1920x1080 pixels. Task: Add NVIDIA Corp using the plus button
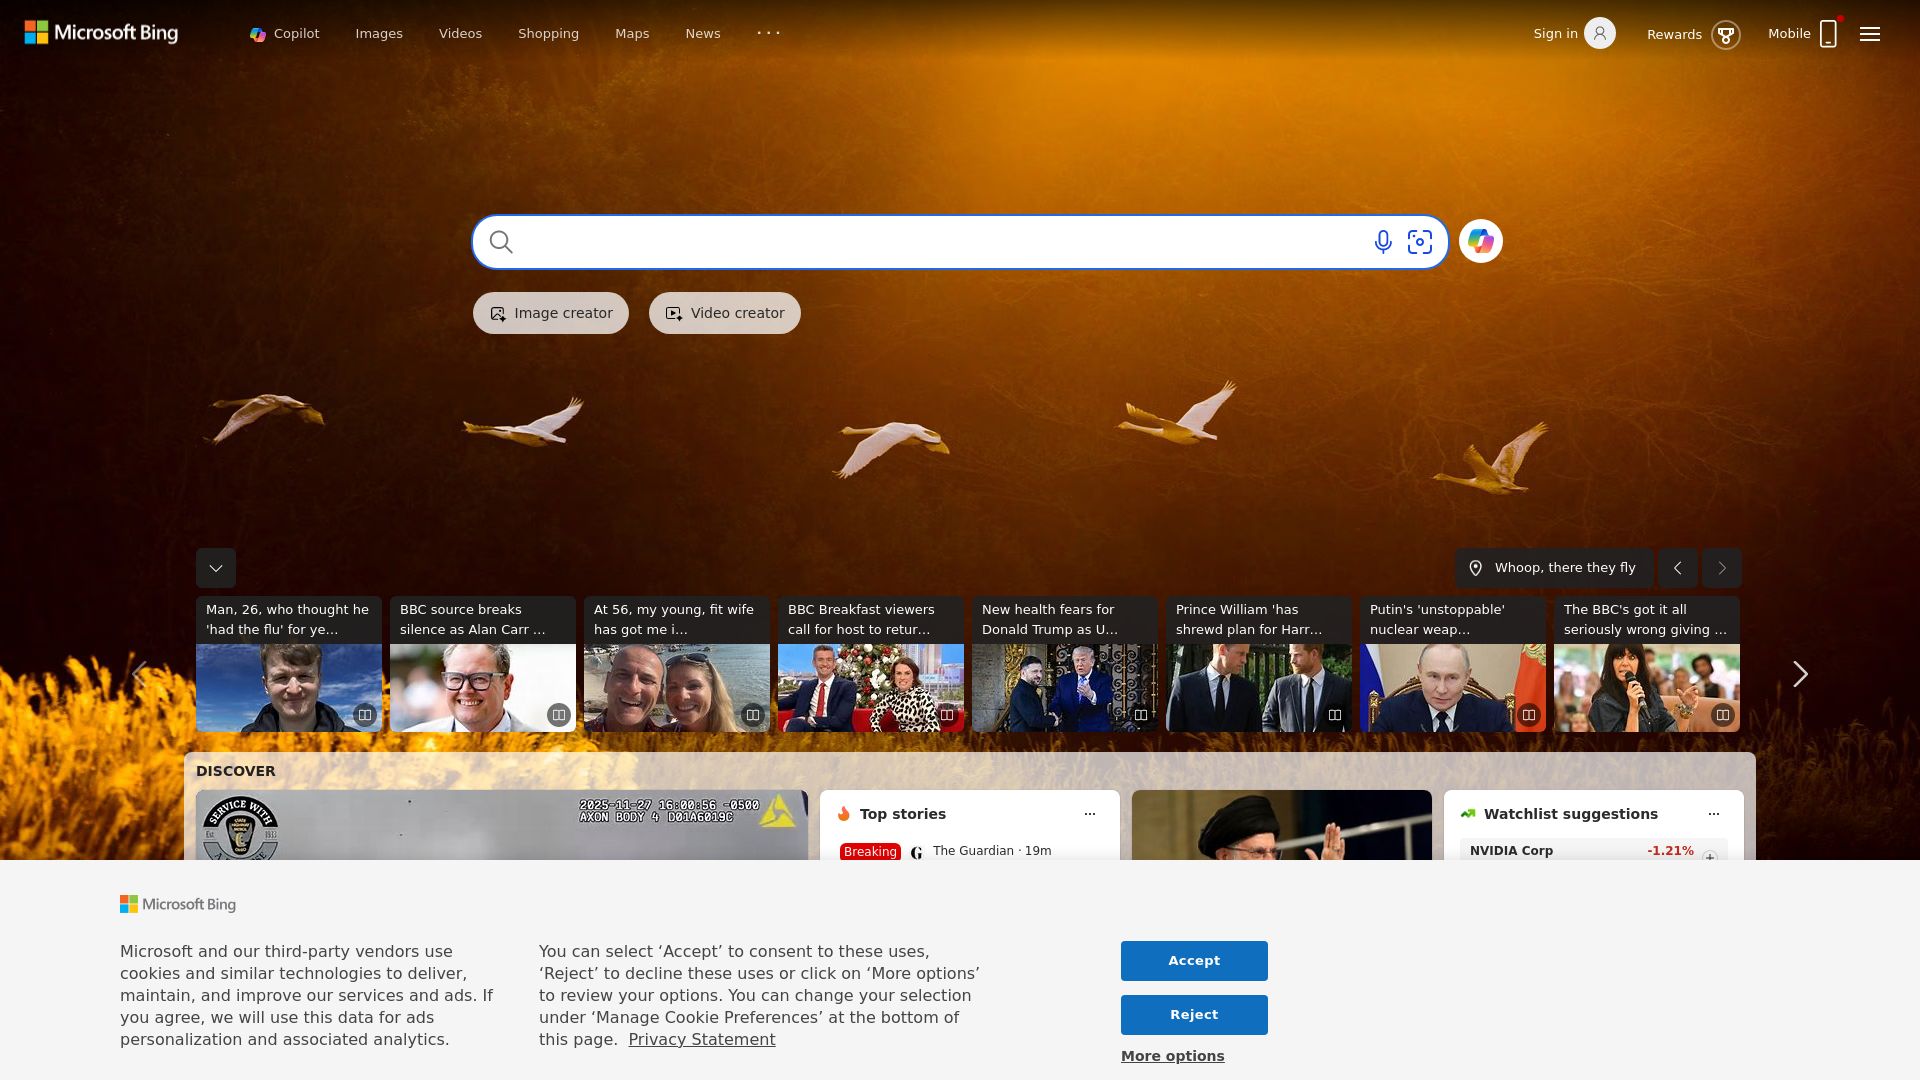[x=1711, y=856]
